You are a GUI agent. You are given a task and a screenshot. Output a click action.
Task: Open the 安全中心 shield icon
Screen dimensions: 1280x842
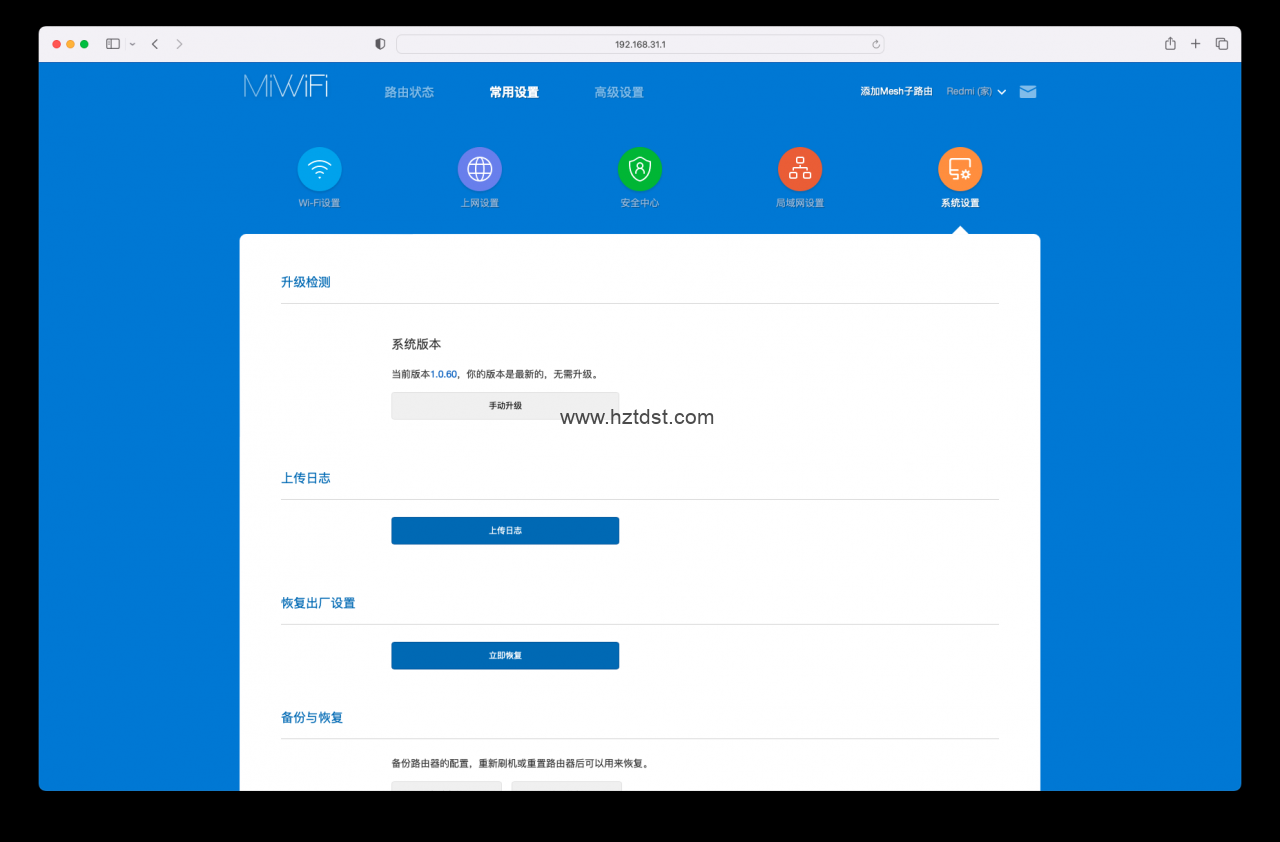639,169
